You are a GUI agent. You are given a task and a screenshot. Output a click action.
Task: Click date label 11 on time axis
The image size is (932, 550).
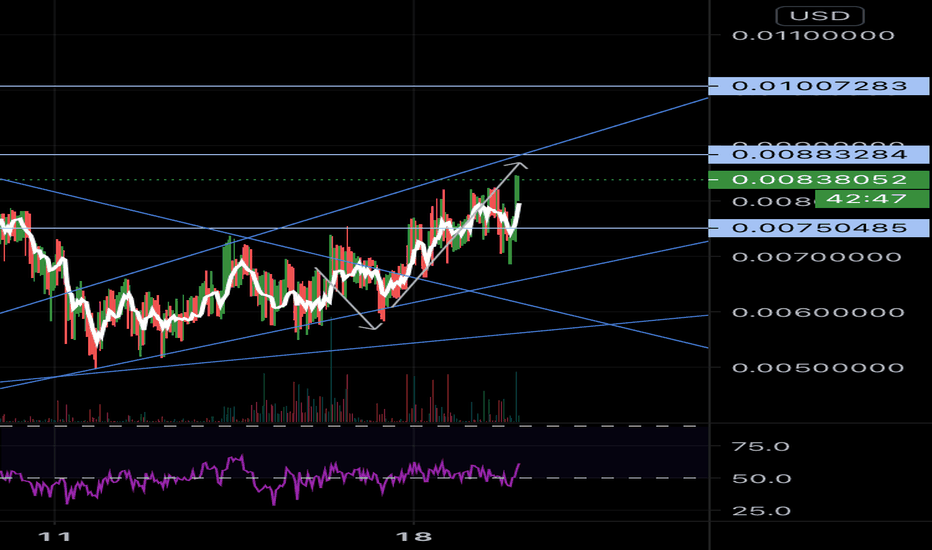[54, 537]
